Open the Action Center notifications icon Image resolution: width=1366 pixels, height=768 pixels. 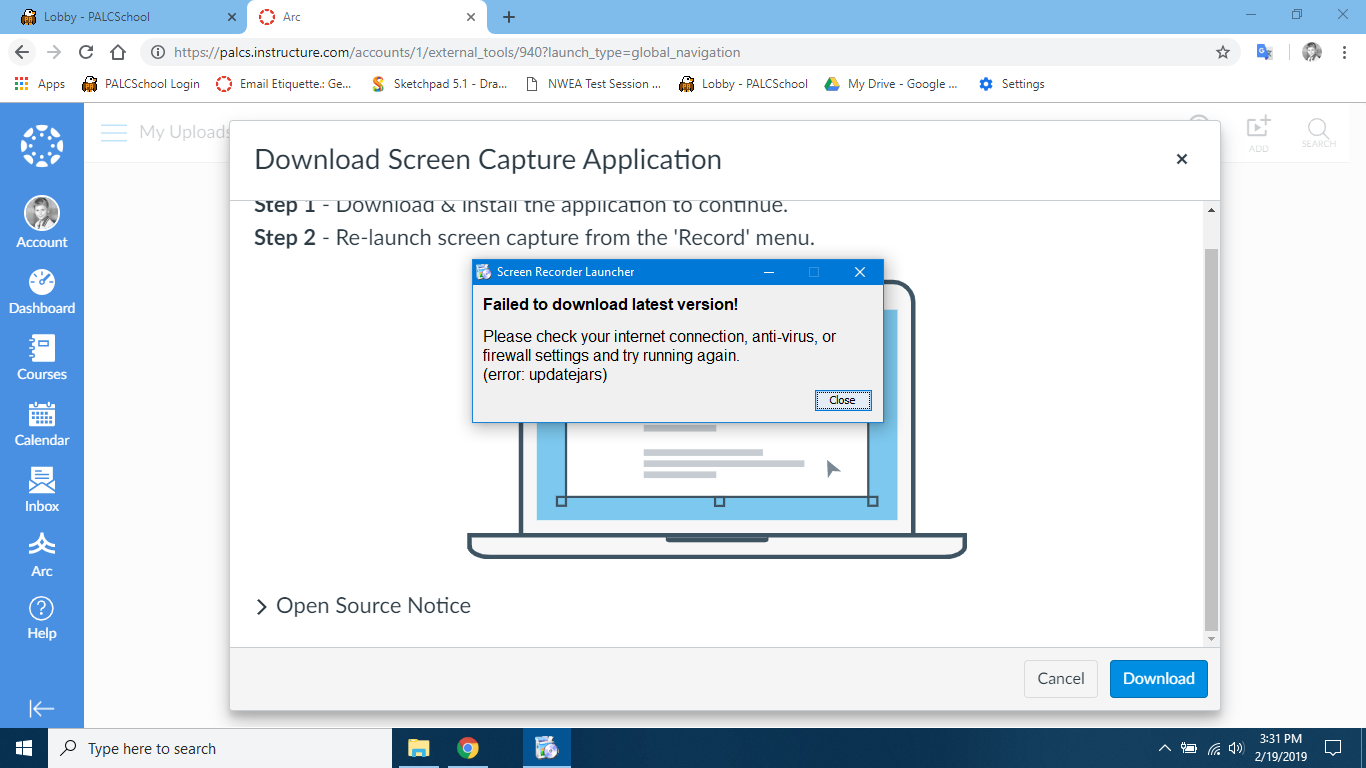click(x=1333, y=748)
